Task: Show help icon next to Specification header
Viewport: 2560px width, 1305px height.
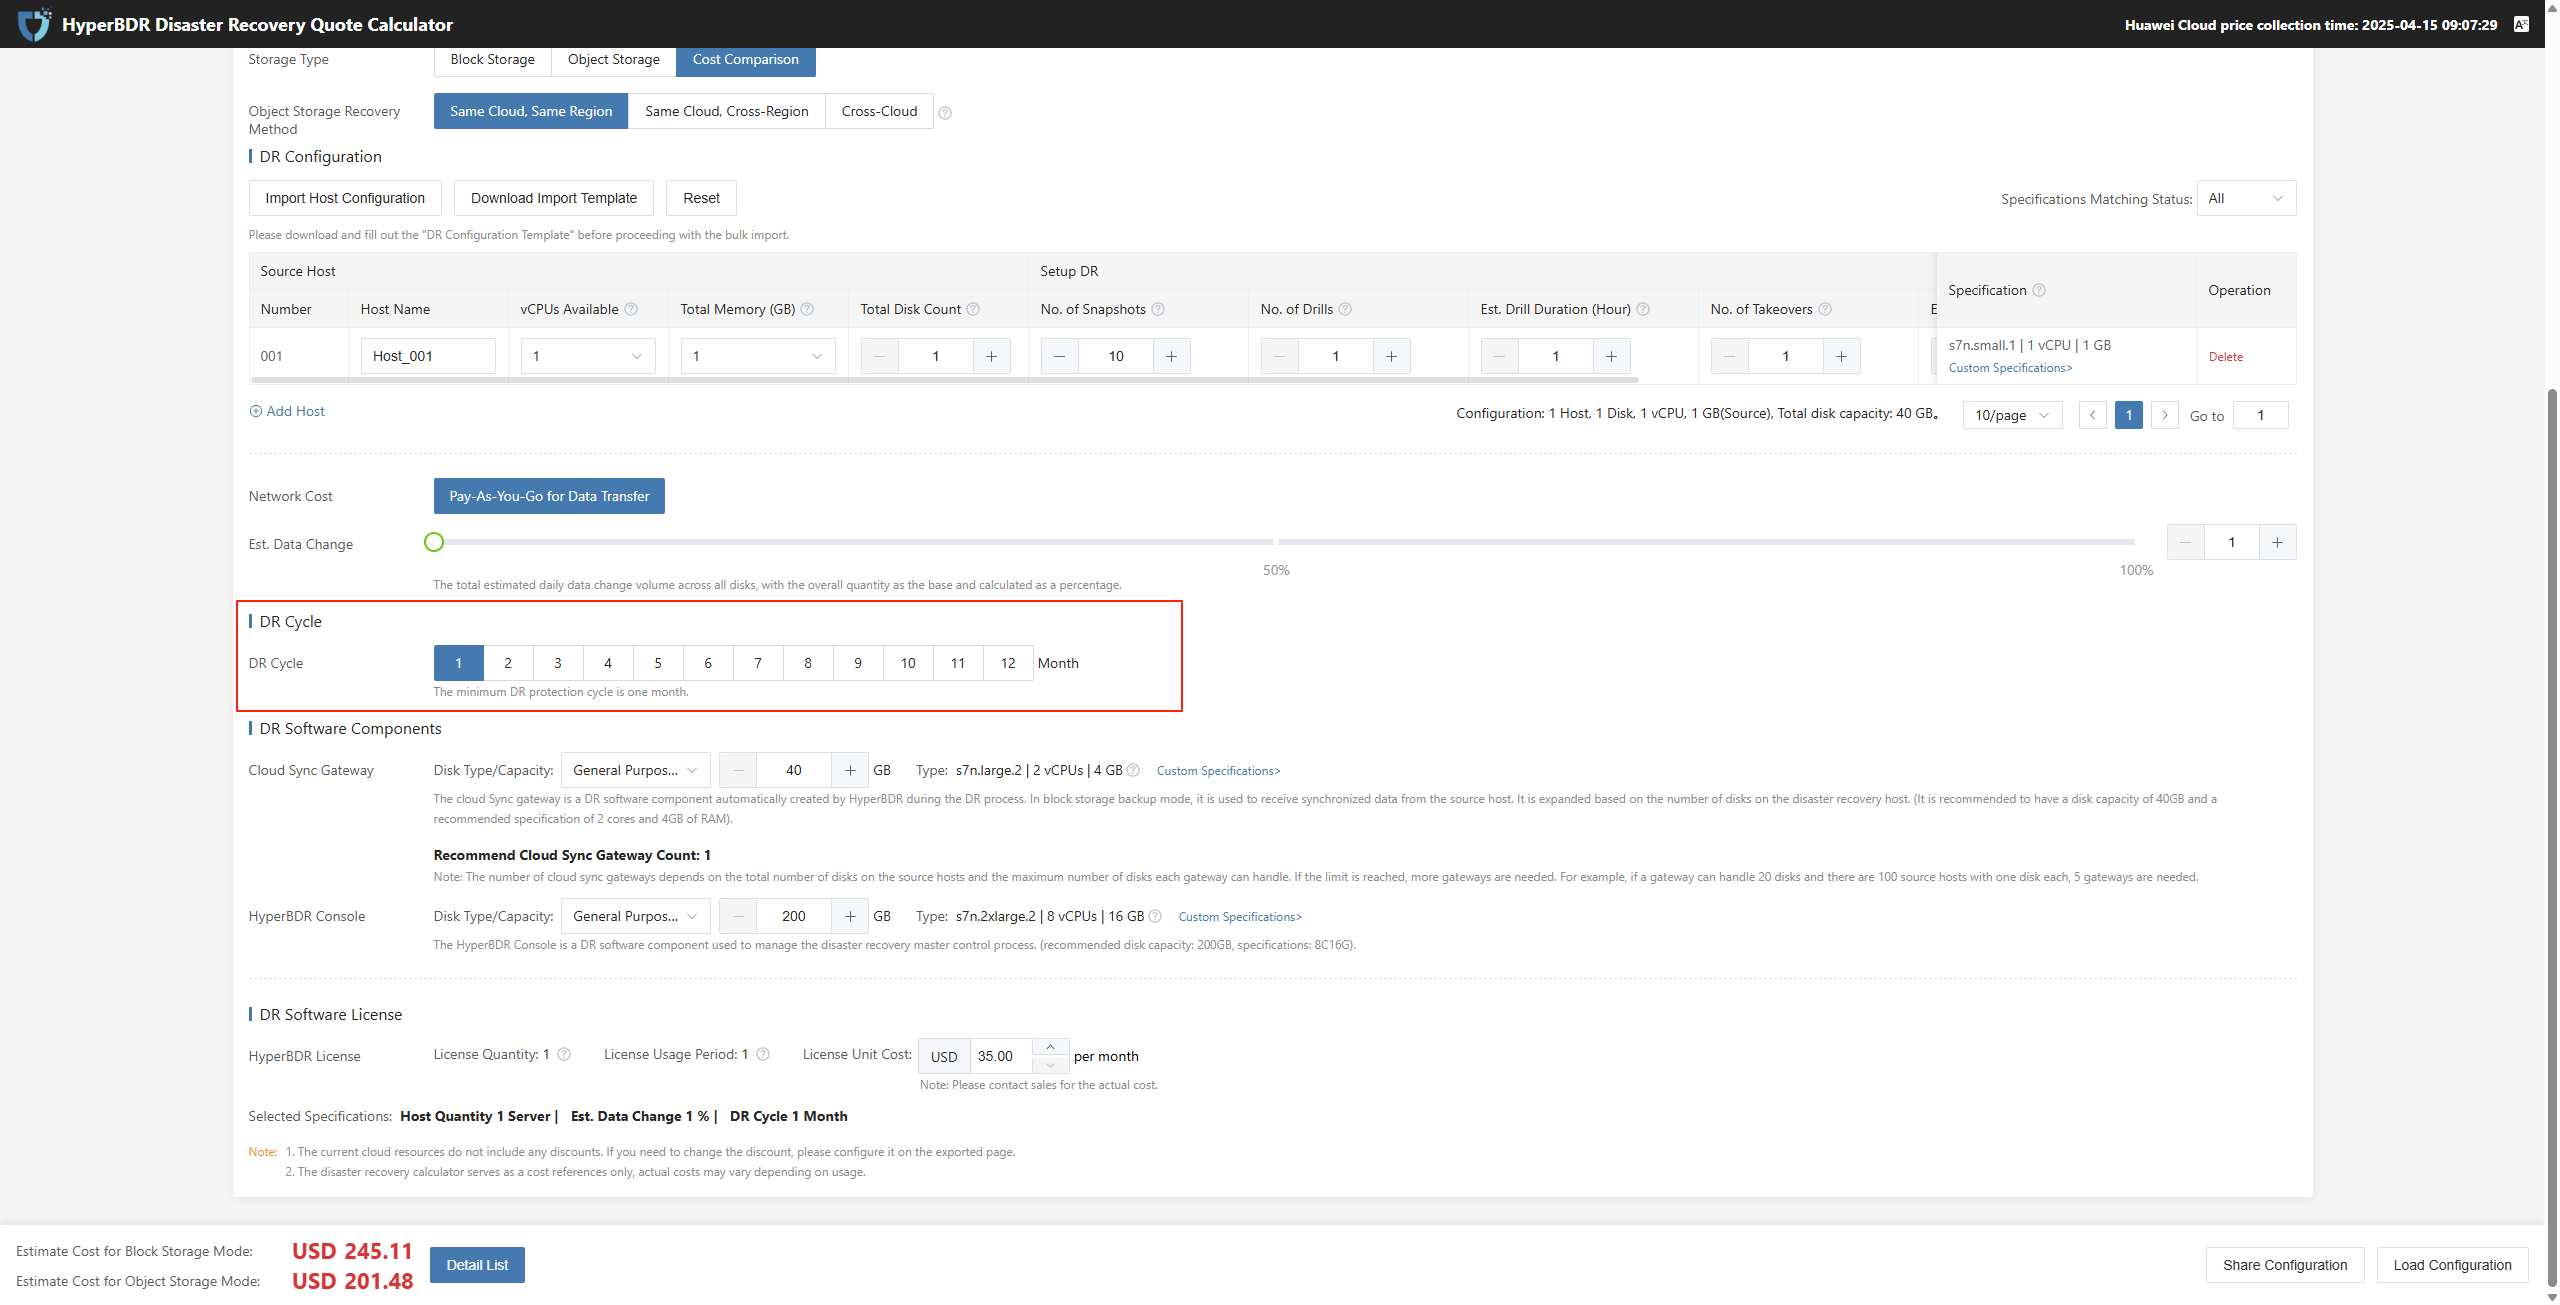Action: tap(2039, 291)
